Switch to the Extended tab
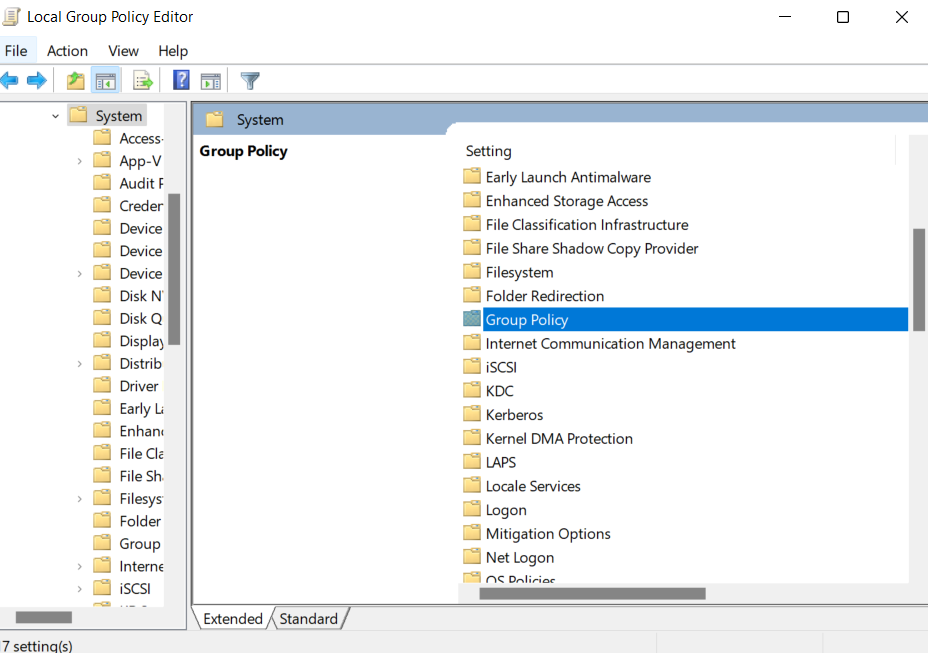 (x=232, y=618)
